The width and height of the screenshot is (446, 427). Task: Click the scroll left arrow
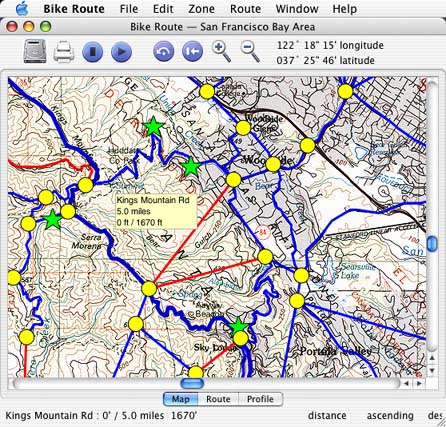coord(406,384)
